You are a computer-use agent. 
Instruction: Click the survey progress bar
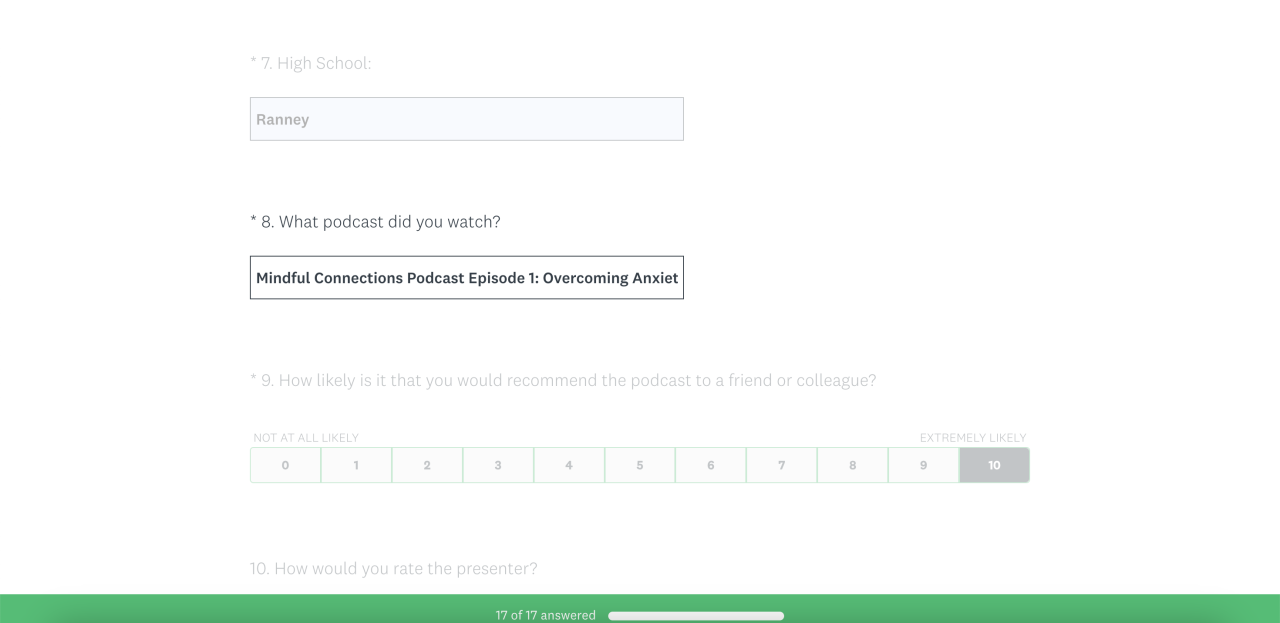click(696, 616)
